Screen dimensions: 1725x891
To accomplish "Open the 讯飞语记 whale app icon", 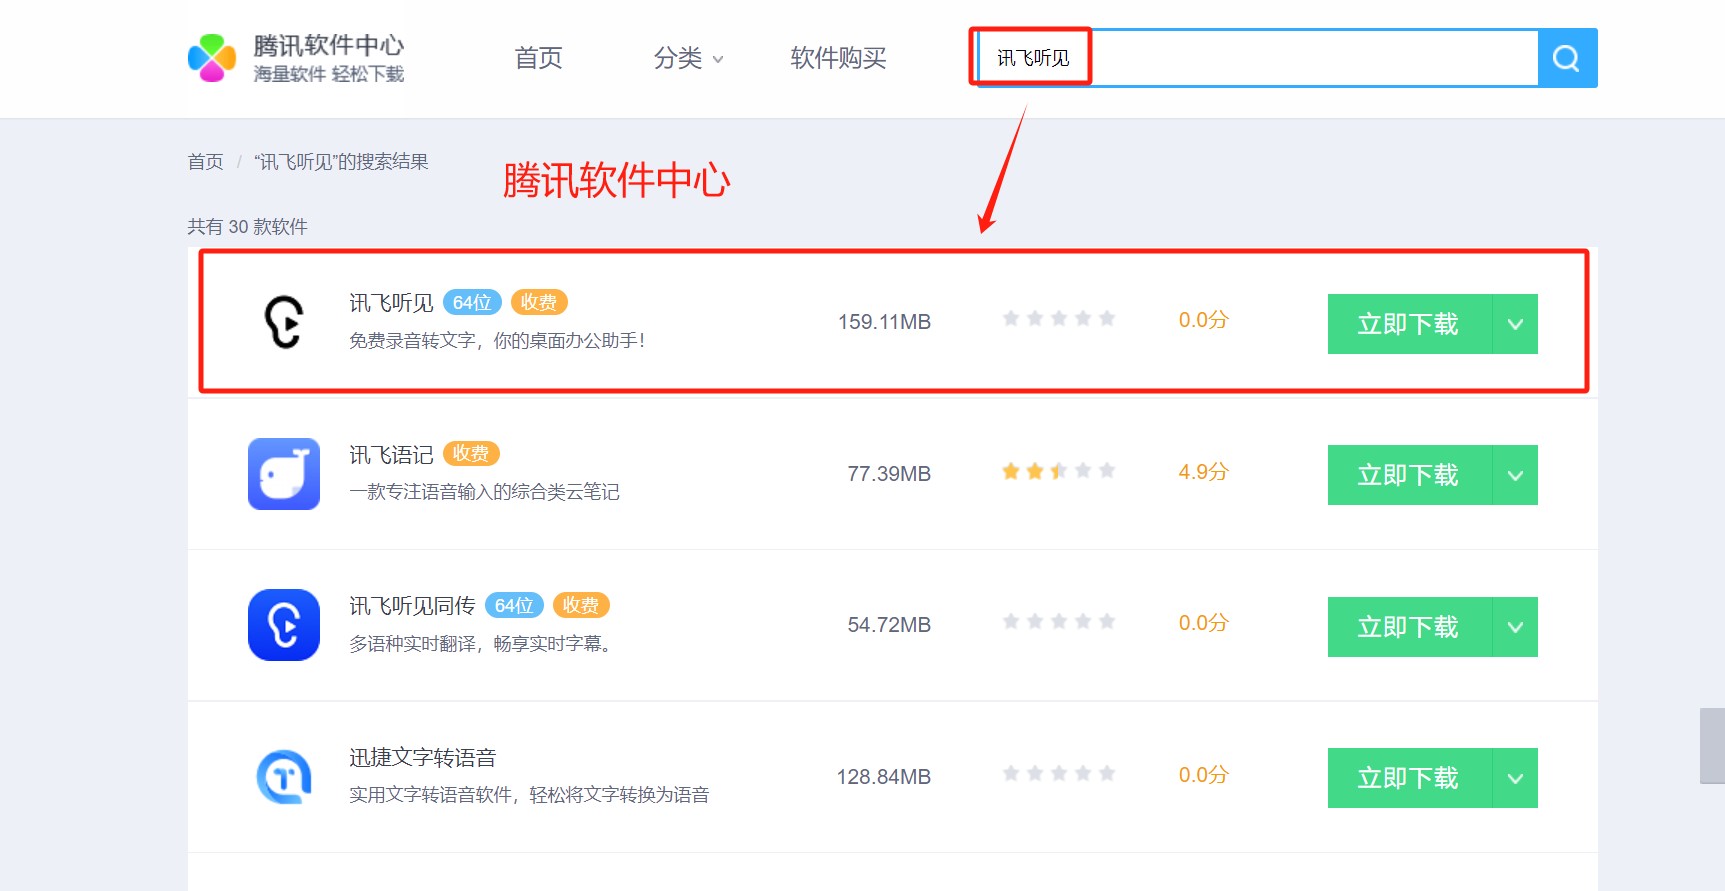I will (284, 474).
